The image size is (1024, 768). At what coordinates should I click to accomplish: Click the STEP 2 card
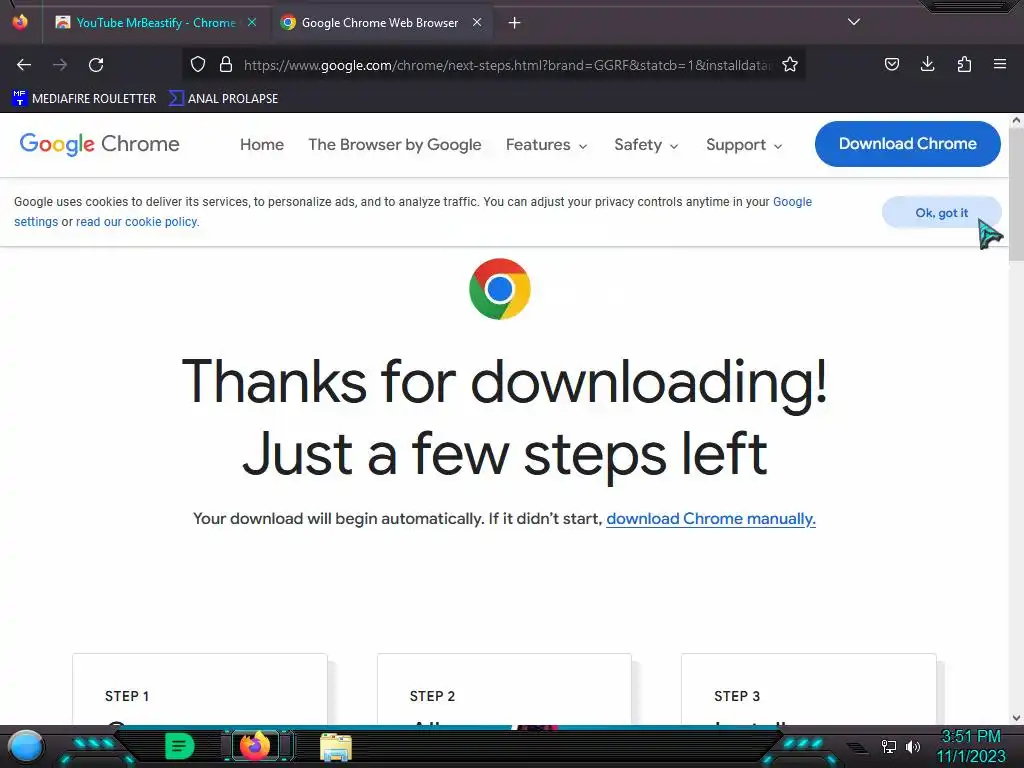point(504,688)
